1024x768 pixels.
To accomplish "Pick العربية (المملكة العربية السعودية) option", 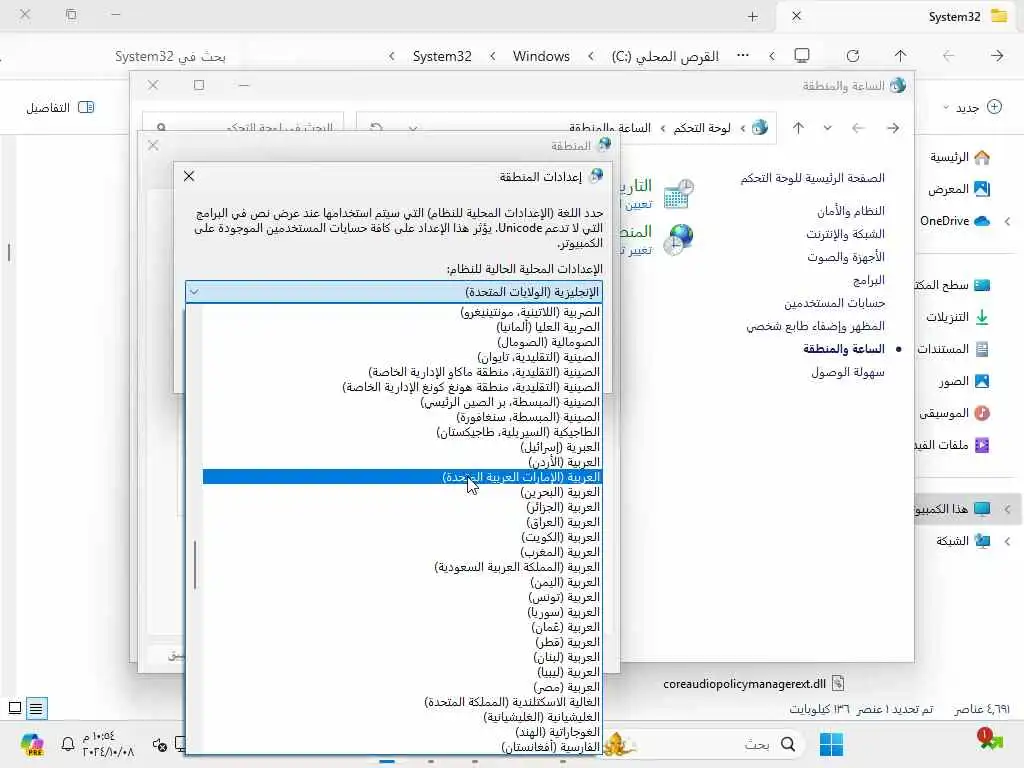I will (x=402, y=568).
